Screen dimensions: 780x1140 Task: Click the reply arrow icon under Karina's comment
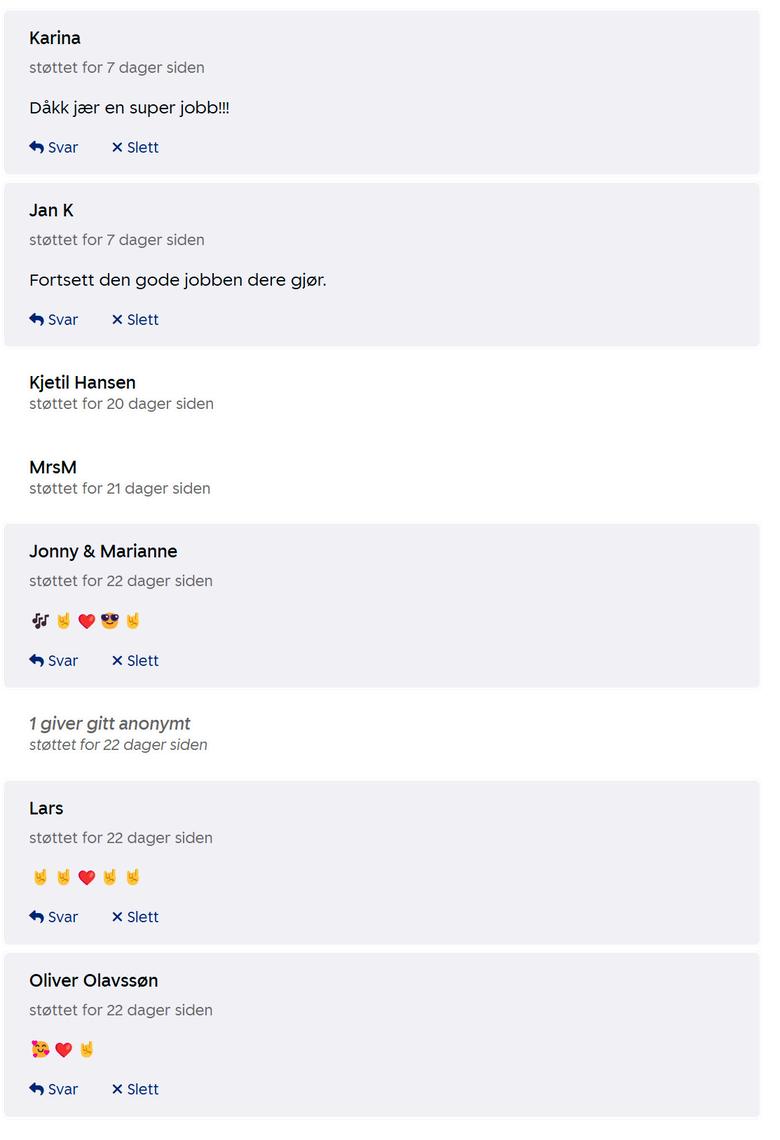pos(37,148)
